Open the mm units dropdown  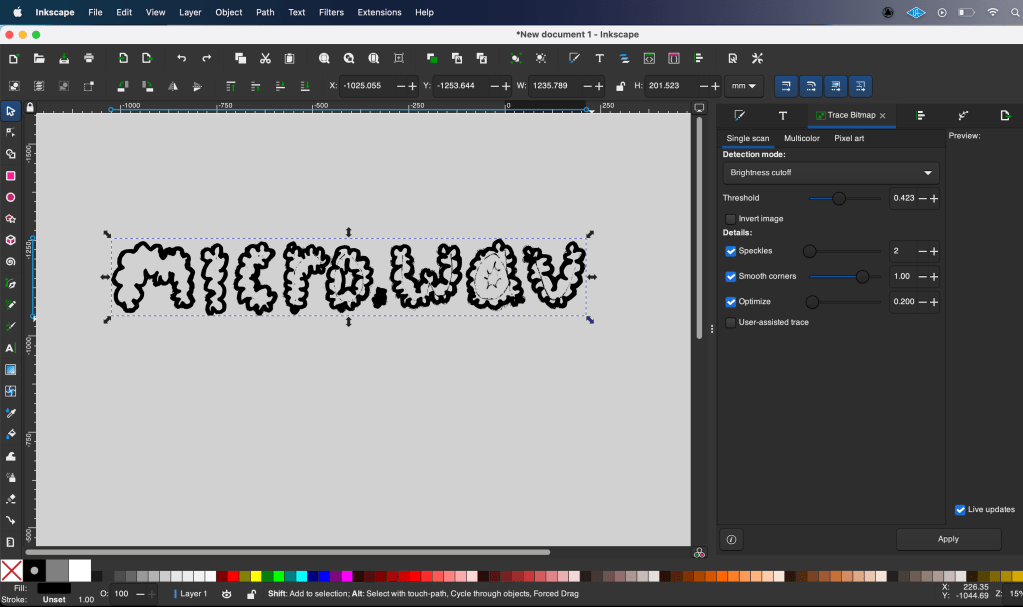point(744,86)
